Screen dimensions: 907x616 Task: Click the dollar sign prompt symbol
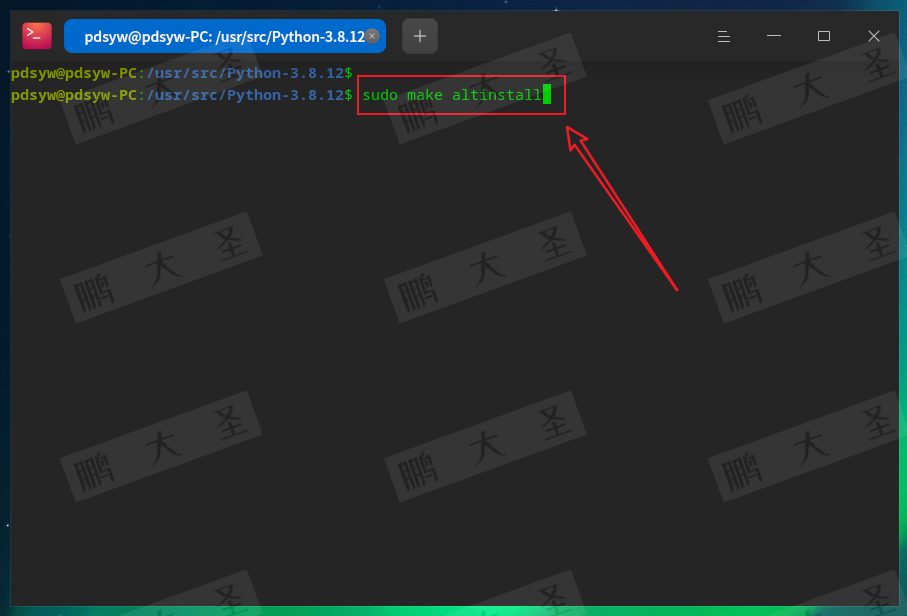pyautogui.click(x=348, y=95)
